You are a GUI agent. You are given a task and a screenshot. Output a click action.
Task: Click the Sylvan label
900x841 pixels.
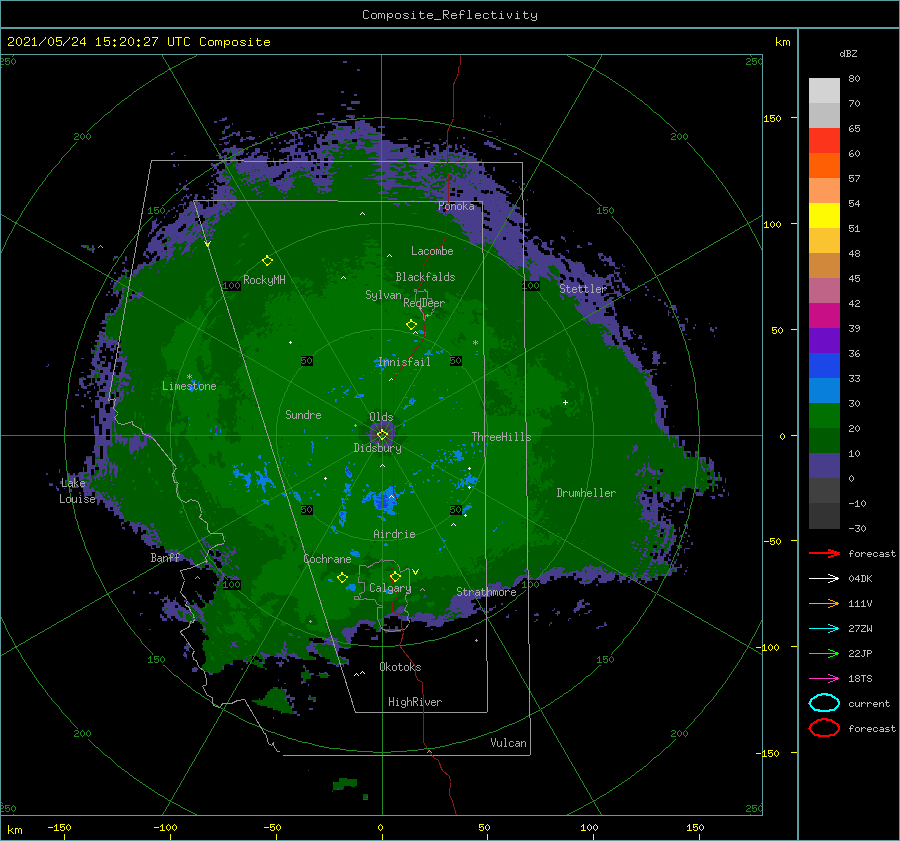point(383,295)
